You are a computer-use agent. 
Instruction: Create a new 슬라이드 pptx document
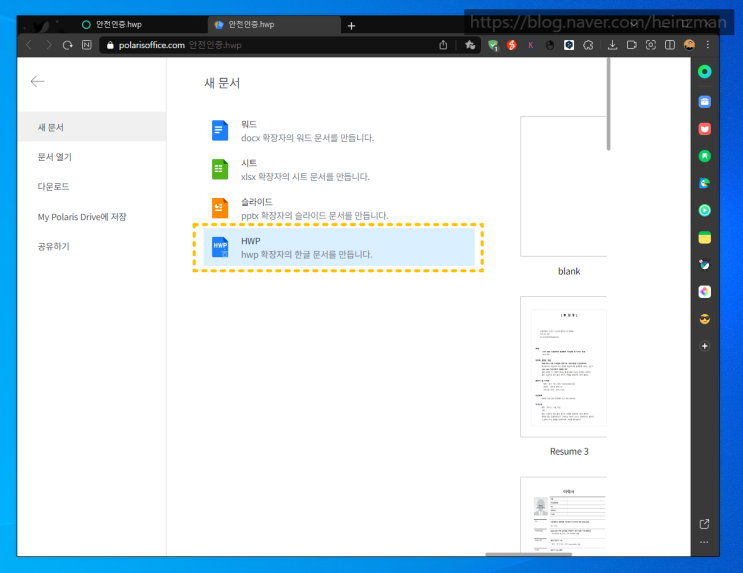click(x=339, y=209)
